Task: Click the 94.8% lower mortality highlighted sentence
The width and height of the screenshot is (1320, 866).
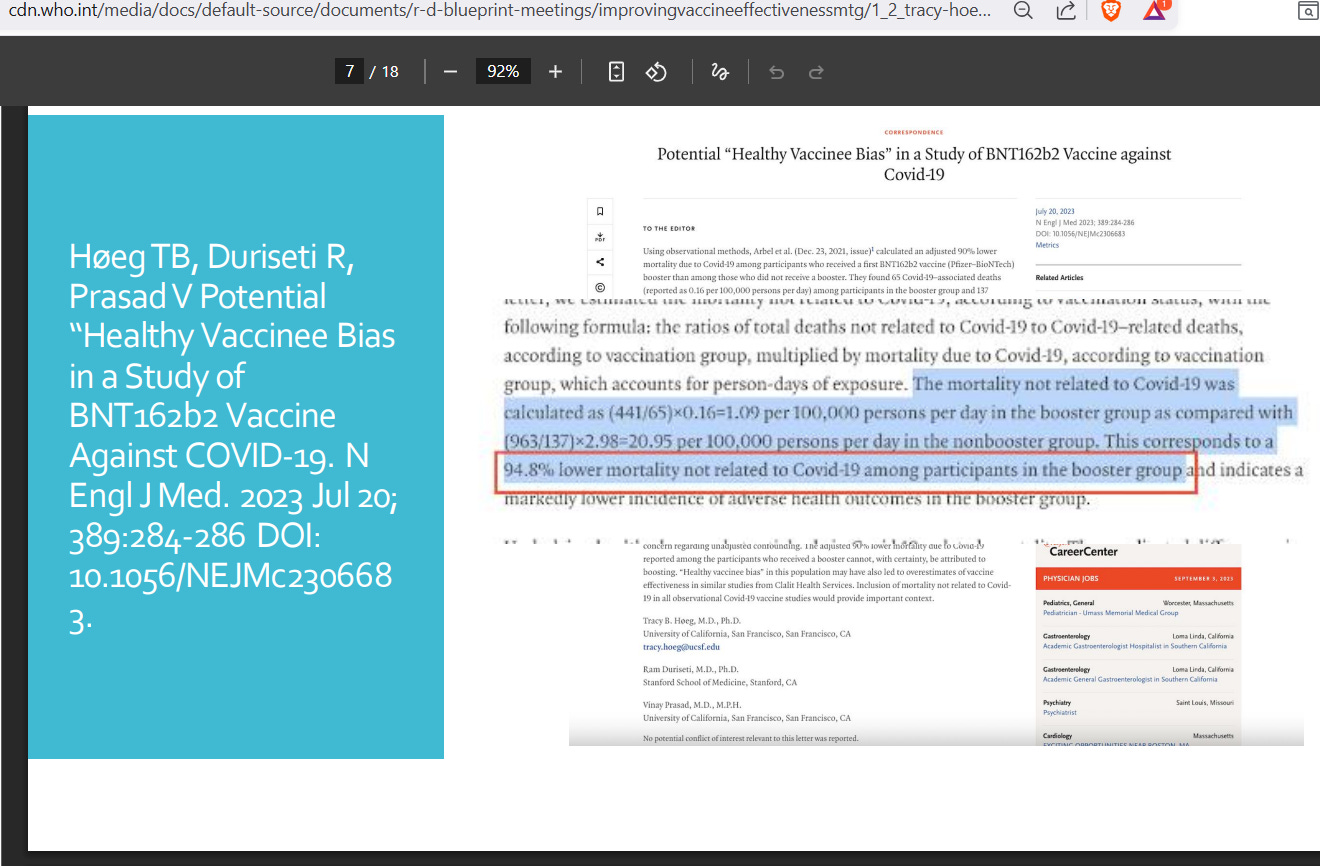Action: (x=844, y=470)
